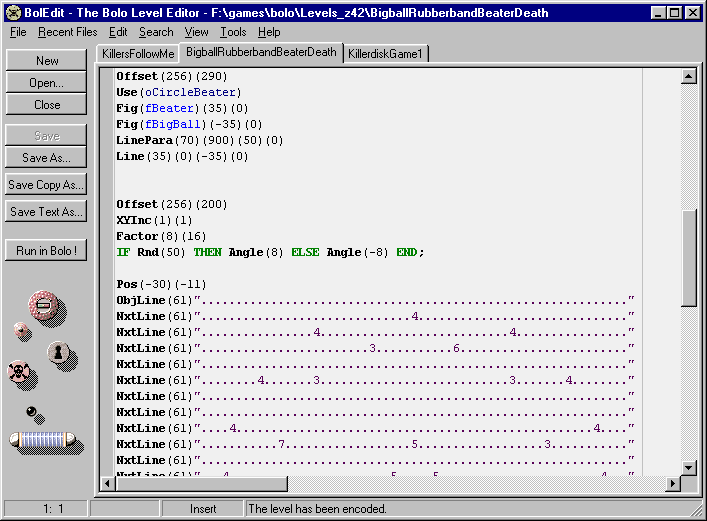Click the LinePara(70)(900)(50)(0) line
This screenshot has height=521, width=707.
[x=200, y=140]
